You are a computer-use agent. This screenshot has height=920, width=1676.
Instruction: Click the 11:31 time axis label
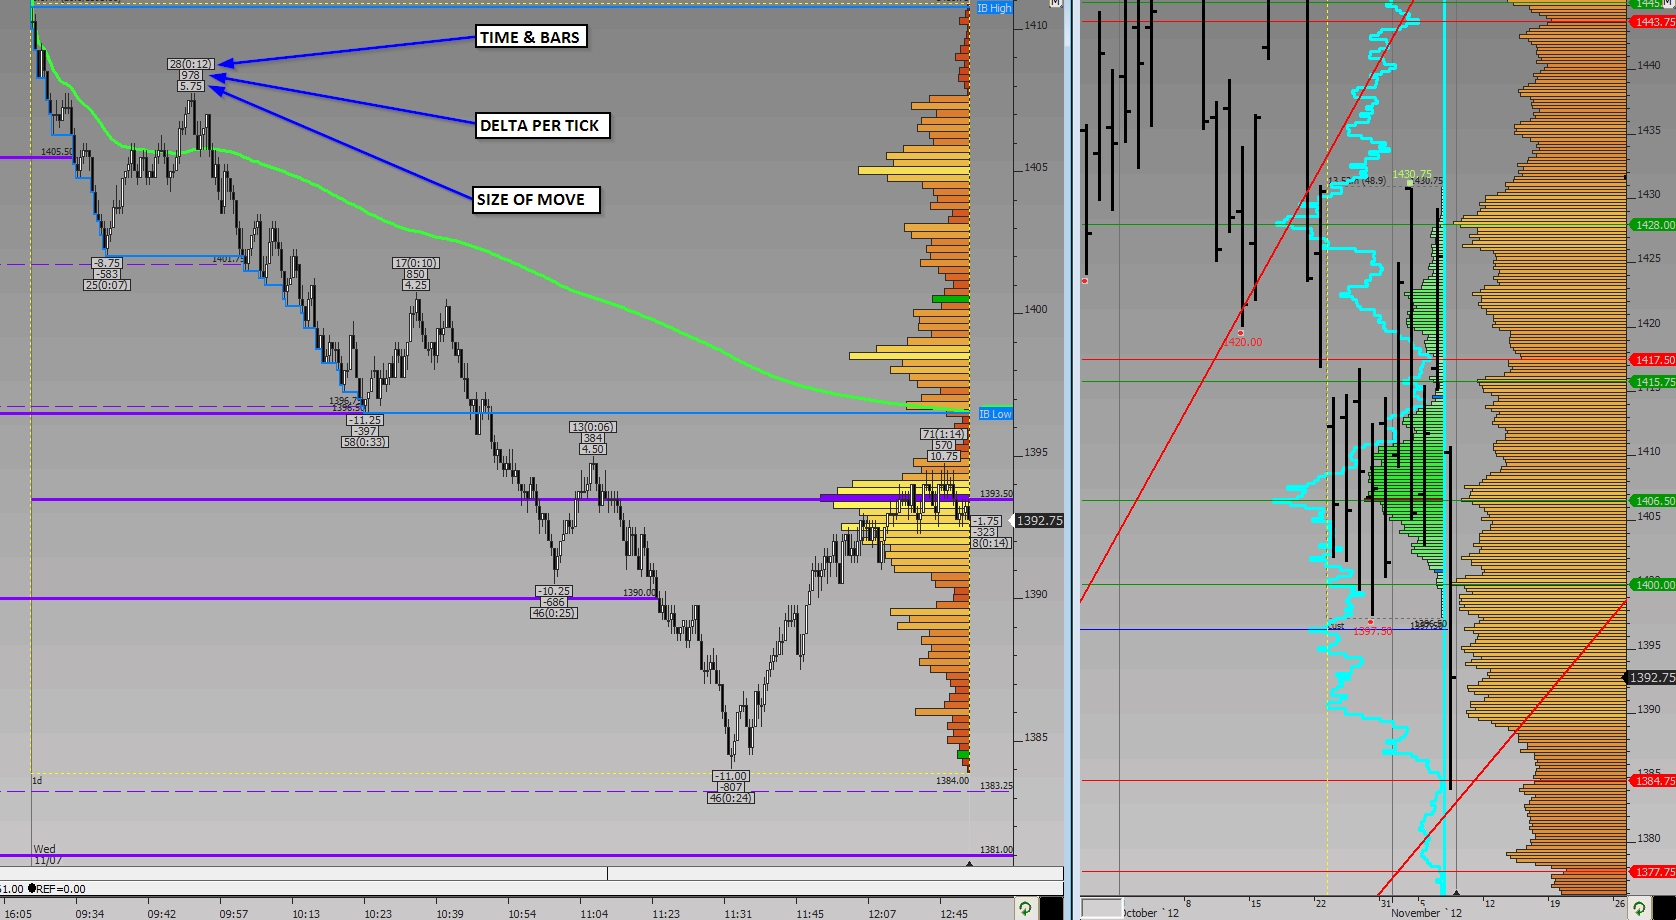pyautogui.click(x=738, y=913)
